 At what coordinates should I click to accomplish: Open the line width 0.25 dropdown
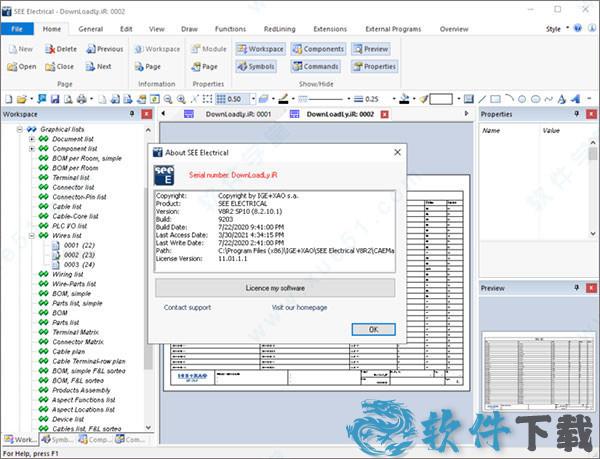394,99
